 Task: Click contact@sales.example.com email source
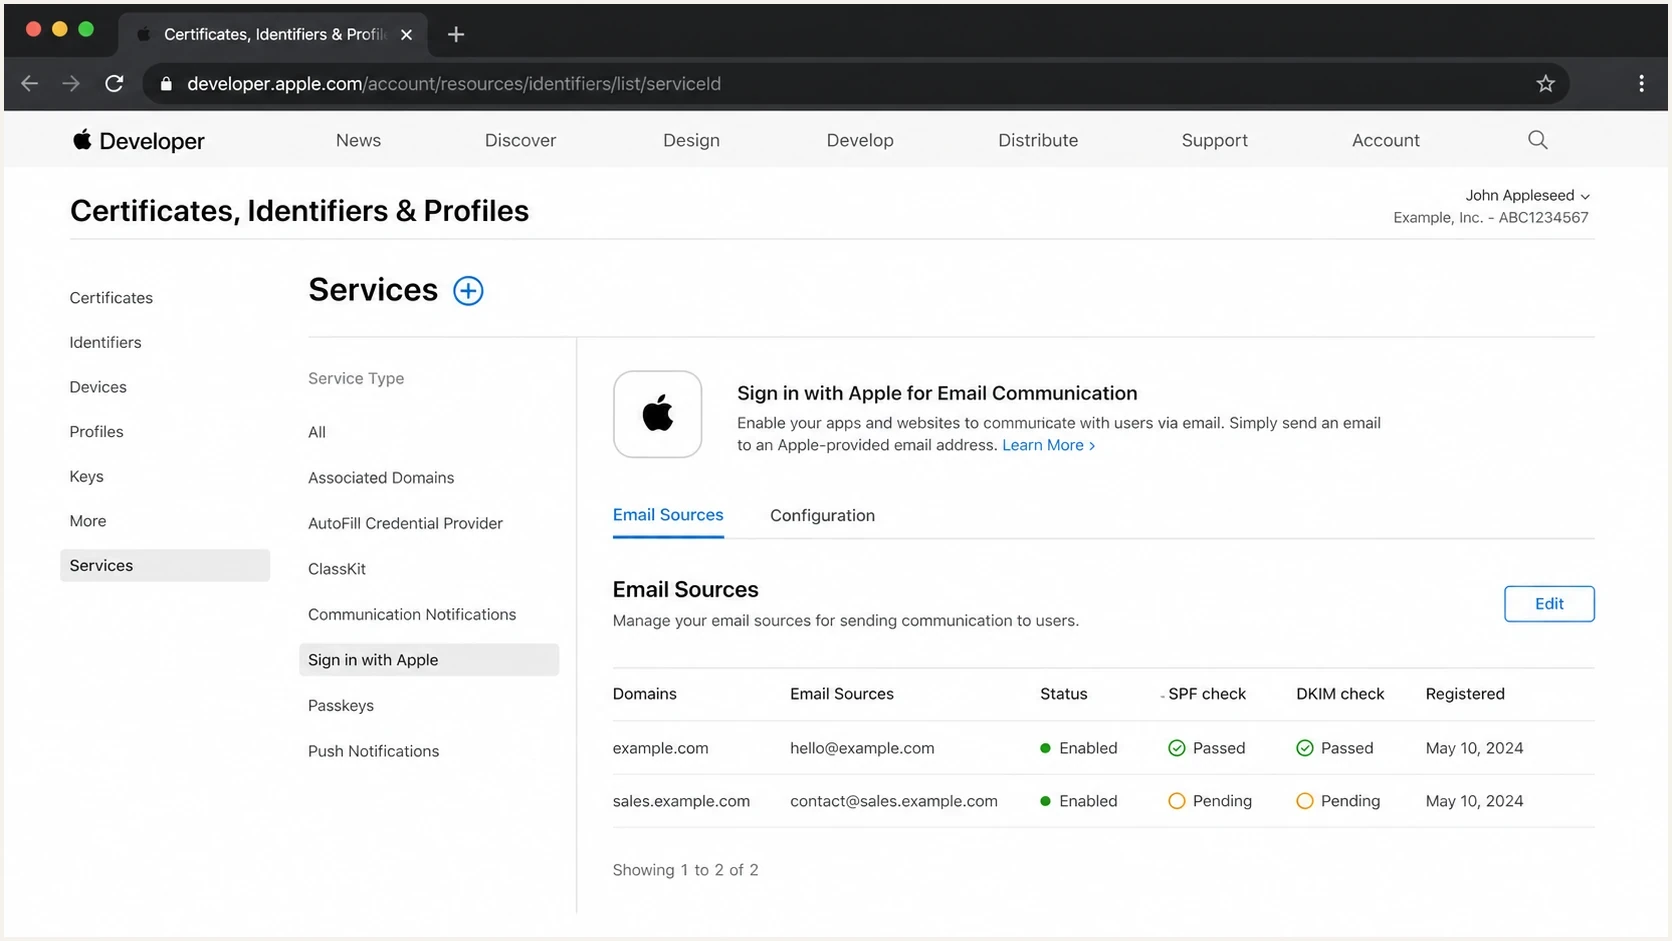[x=894, y=802]
